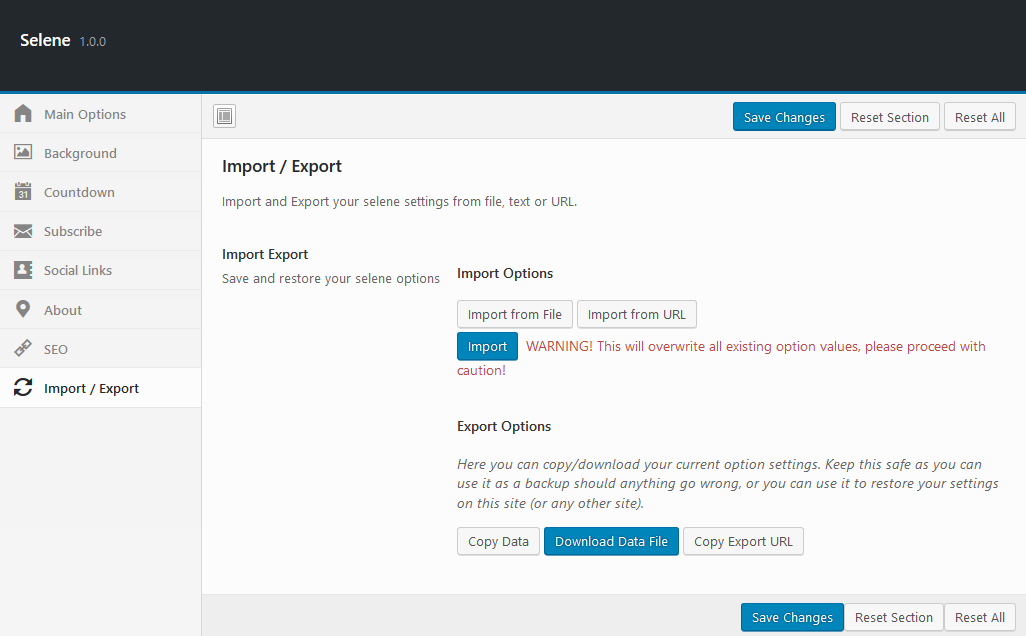Select Import from URL option

(x=637, y=314)
